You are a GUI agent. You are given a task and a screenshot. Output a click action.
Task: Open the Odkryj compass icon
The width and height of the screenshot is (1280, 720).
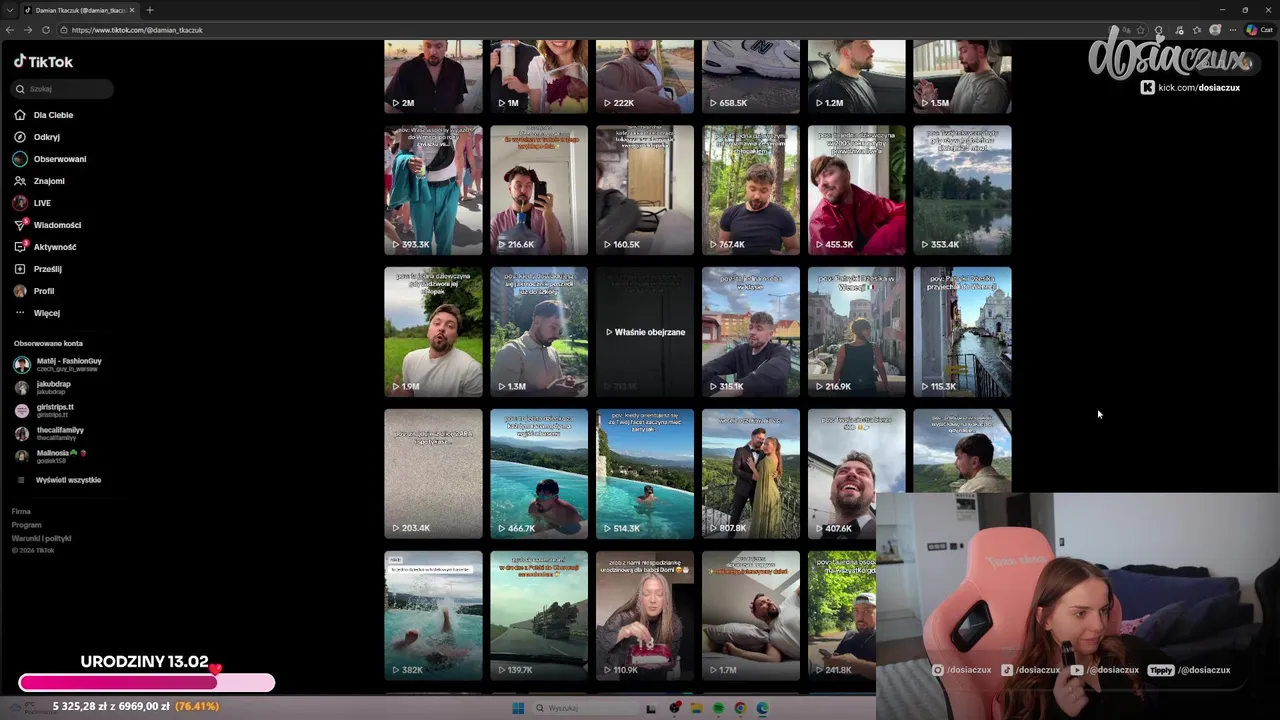pos(20,137)
